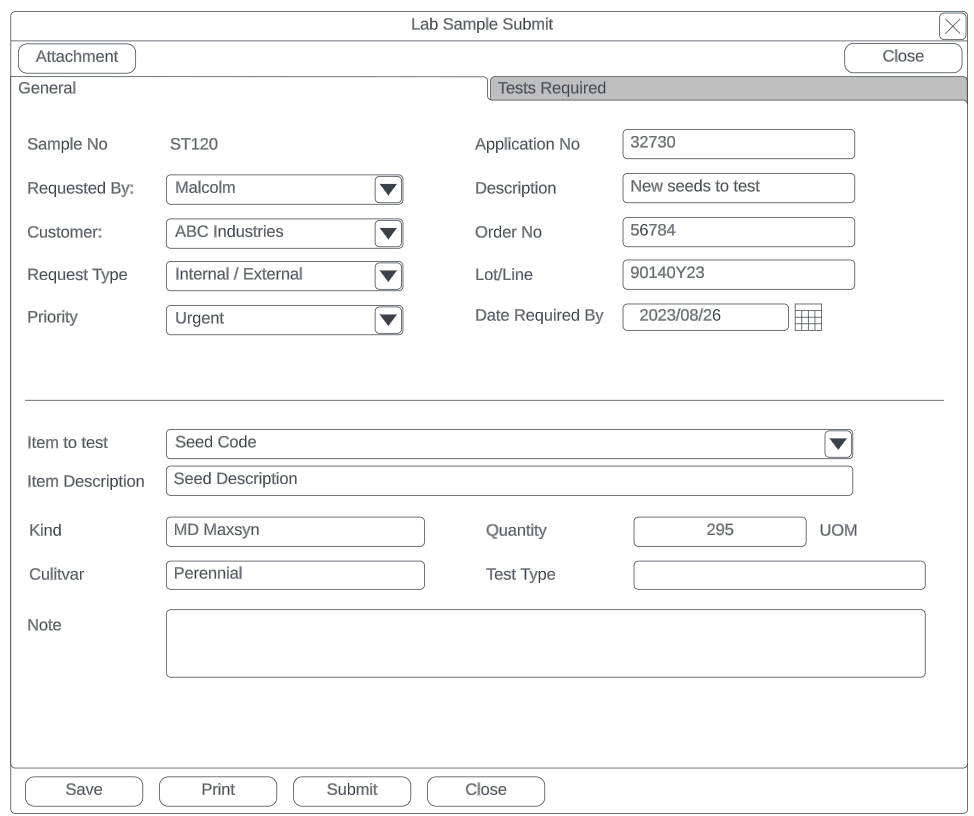
Task: Click the Attachment button
Action: 77,58
